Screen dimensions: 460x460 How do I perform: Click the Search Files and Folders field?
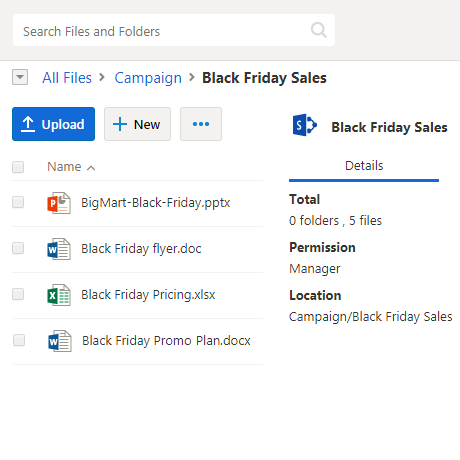[x=174, y=30]
